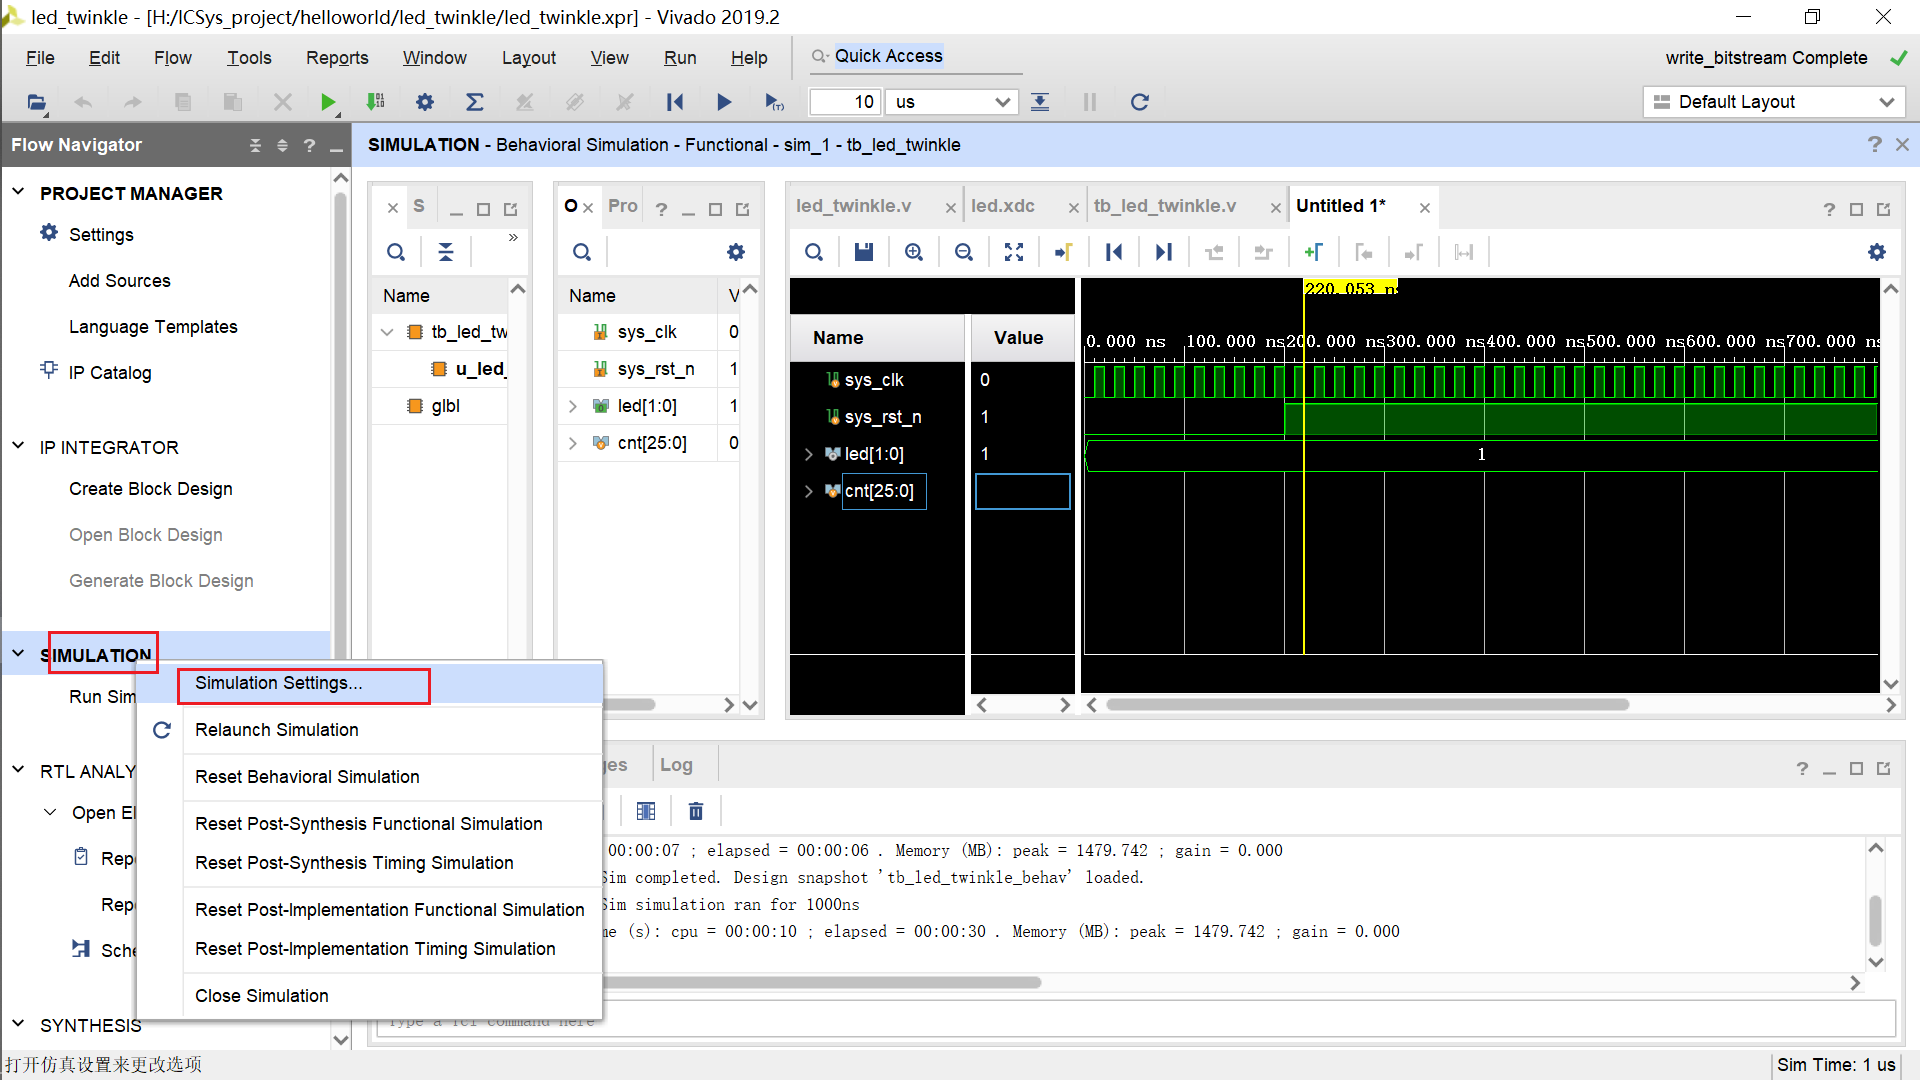This screenshot has height=1080, width=1920.
Task: Click the Relaunch Simulation toolbar icon
Action: (1139, 102)
